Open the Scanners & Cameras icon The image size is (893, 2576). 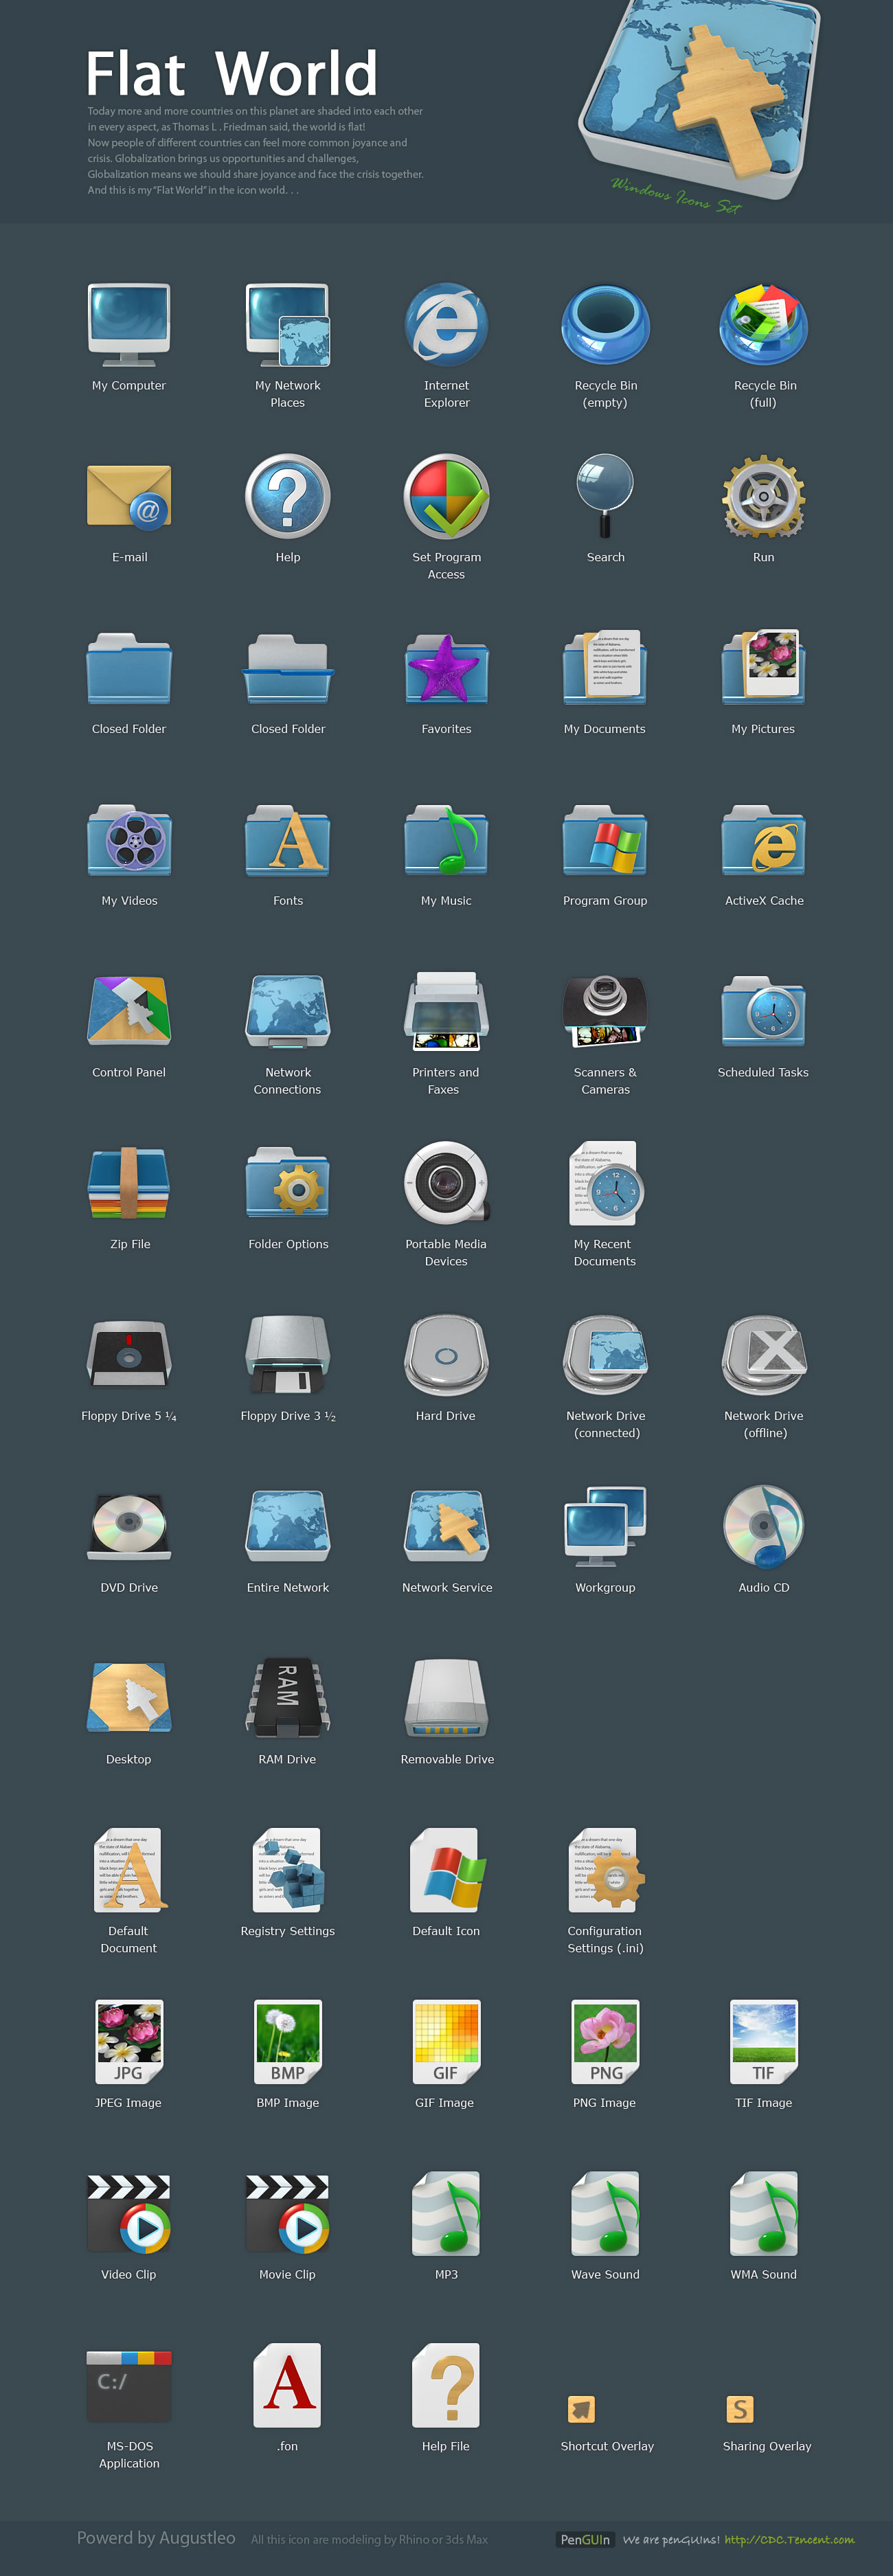605,1011
